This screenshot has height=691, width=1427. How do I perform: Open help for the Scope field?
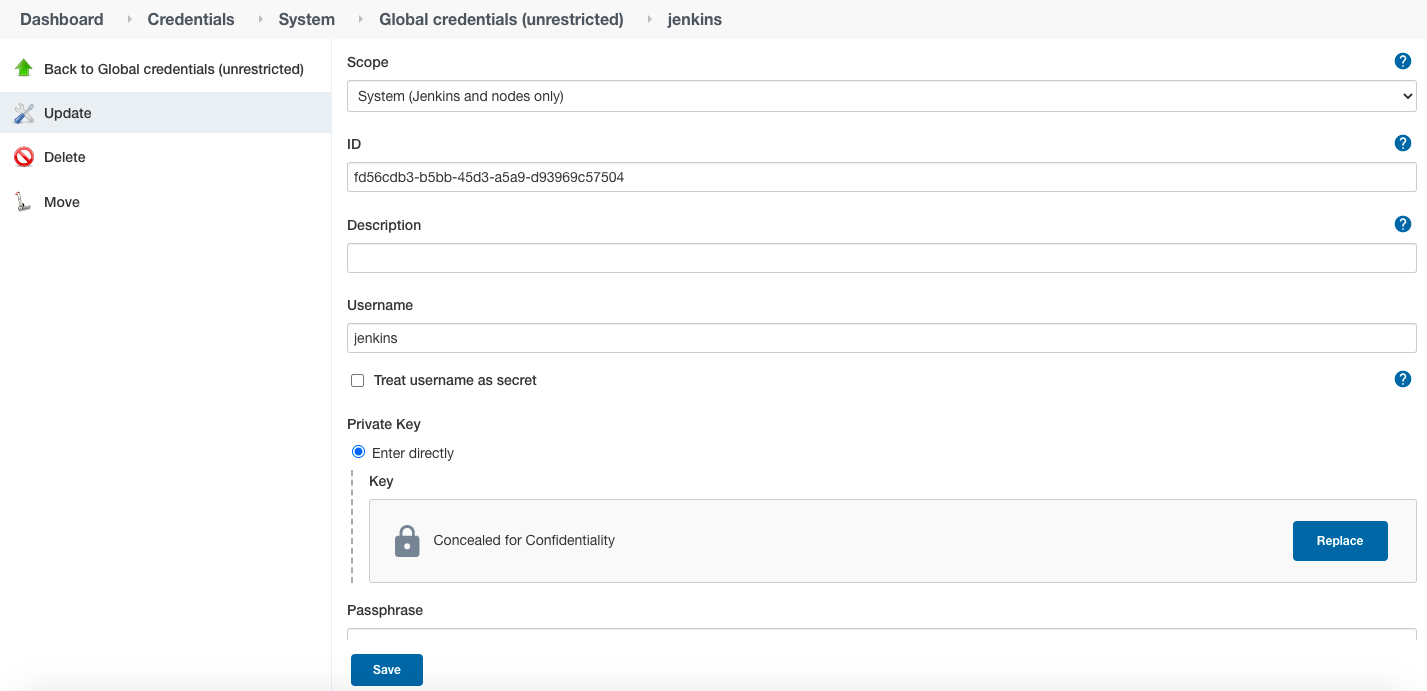[x=1402, y=62]
